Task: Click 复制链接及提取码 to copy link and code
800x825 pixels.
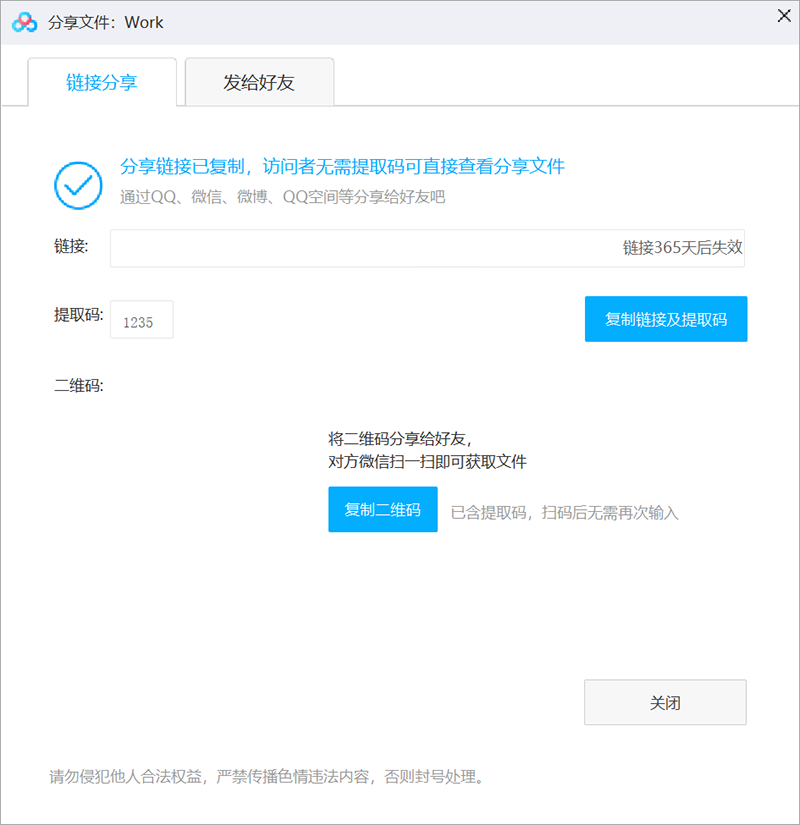Action: (666, 319)
